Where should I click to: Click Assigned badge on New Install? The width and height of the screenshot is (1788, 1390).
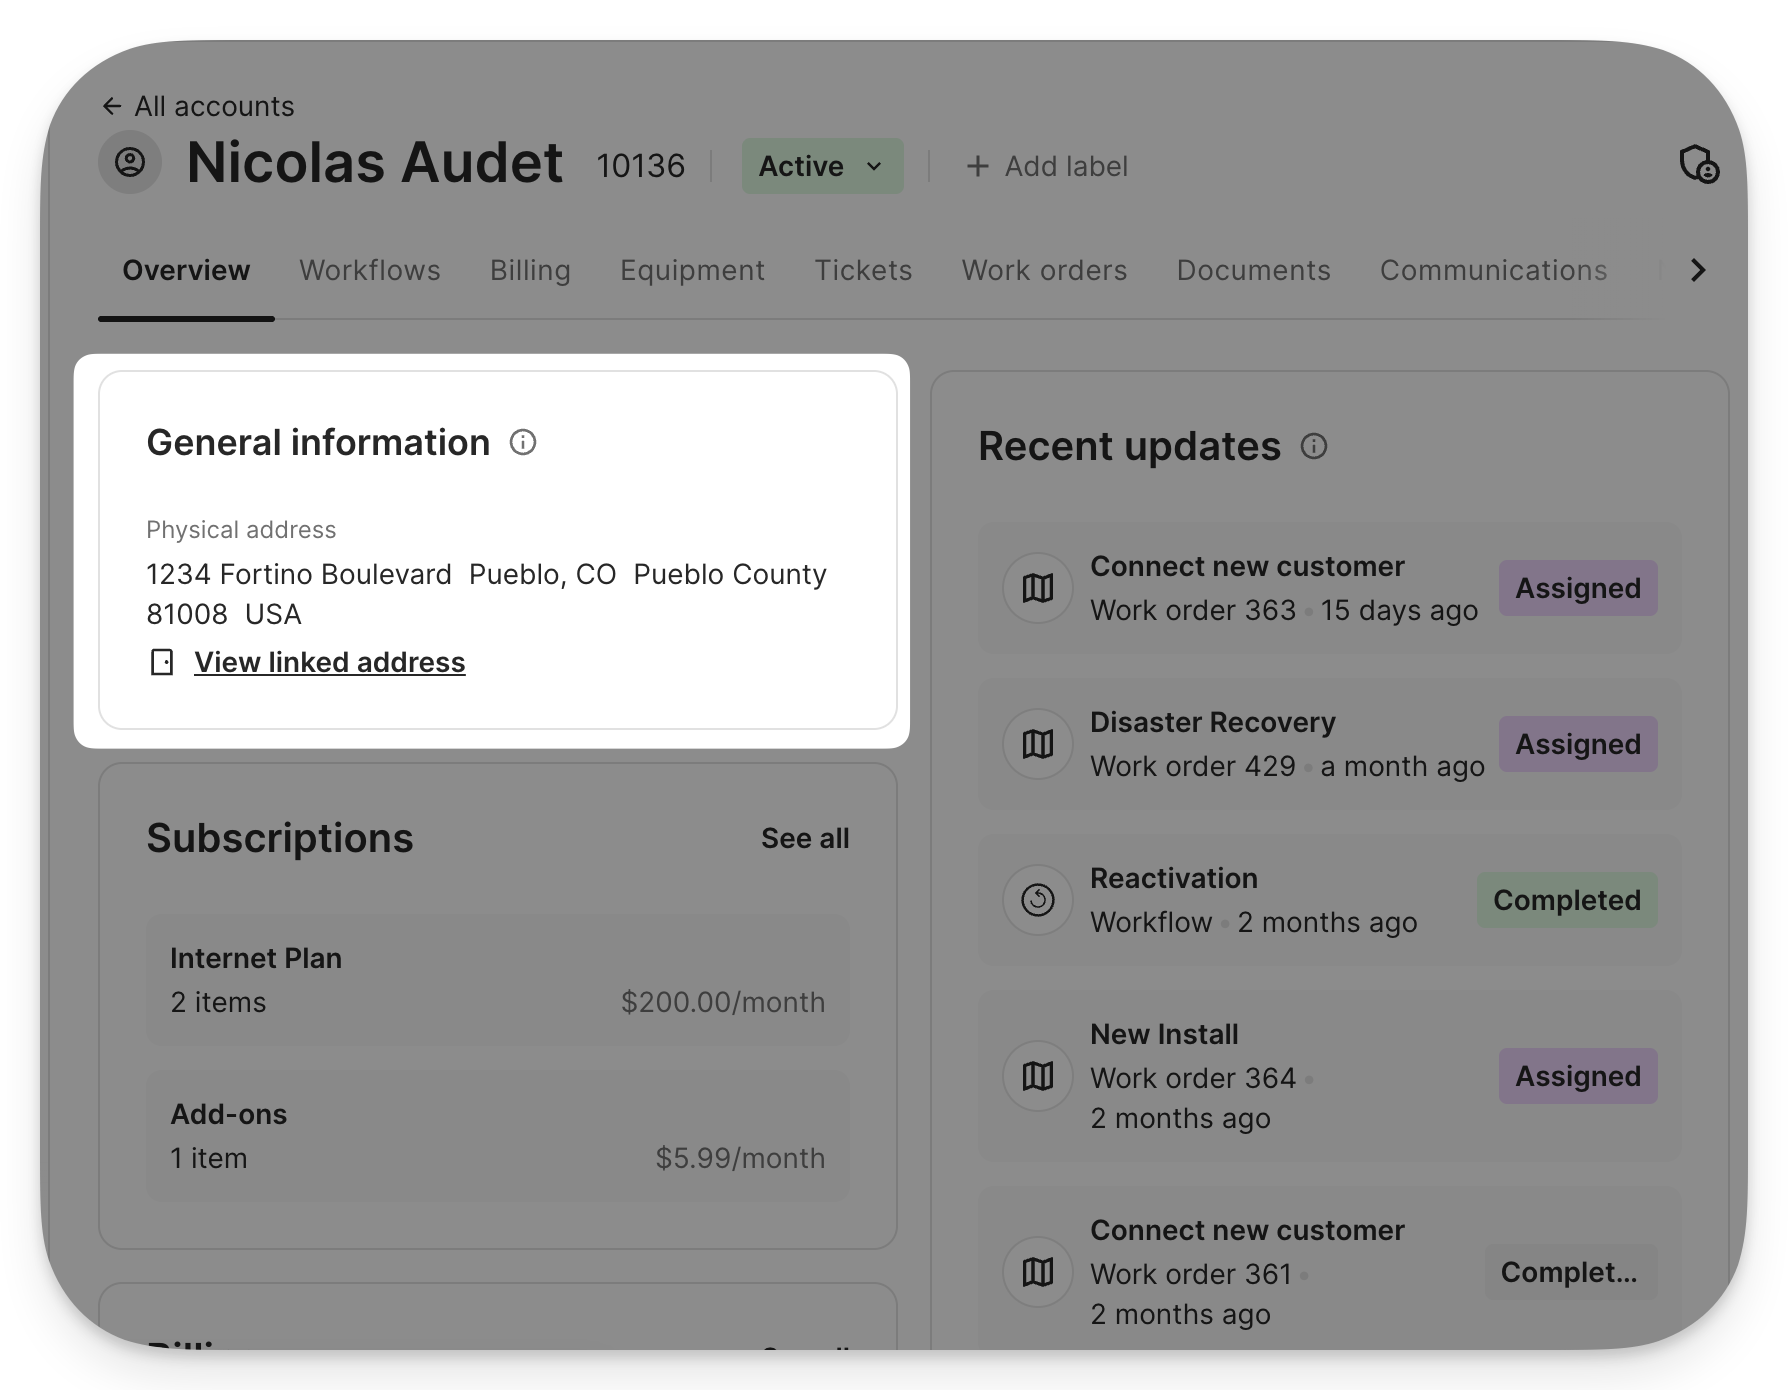tap(1578, 1076)
